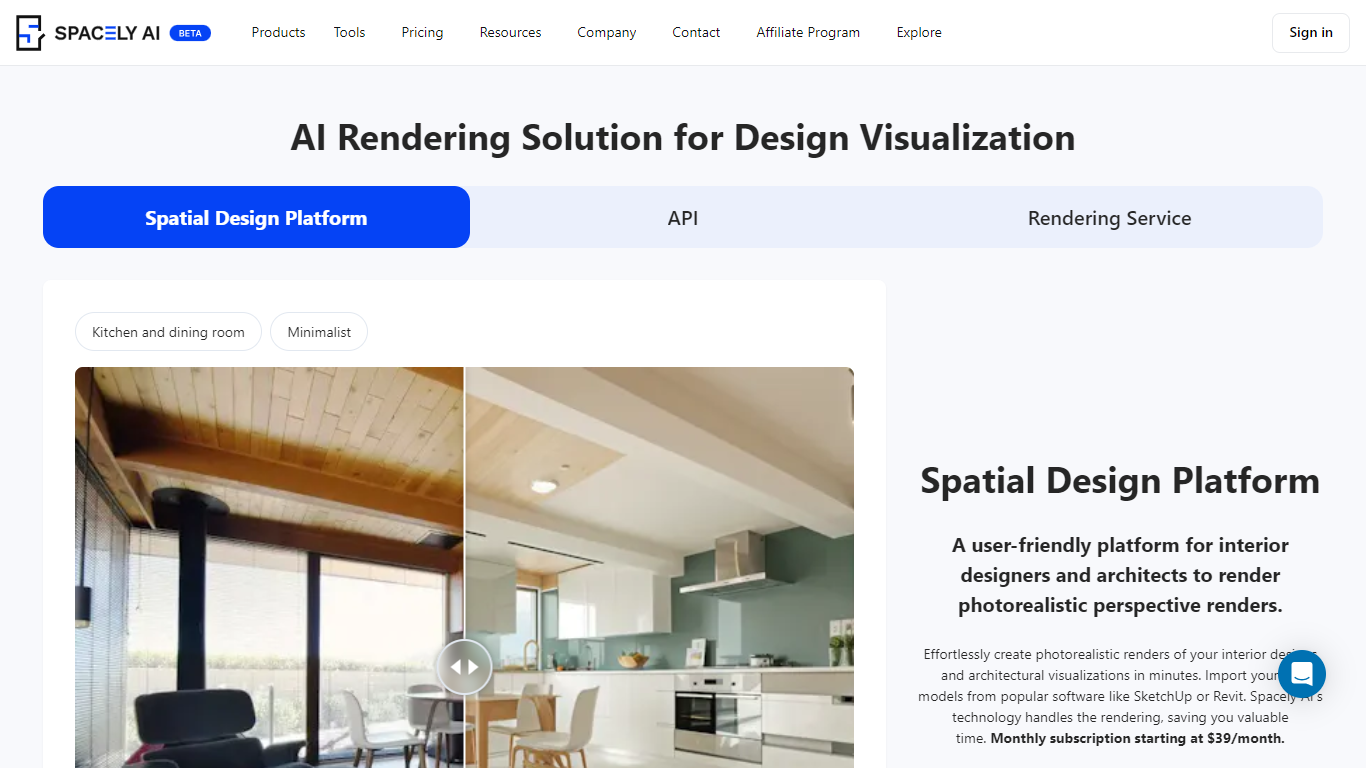Open the chat support bubble icon

[x=1301, y=674]
